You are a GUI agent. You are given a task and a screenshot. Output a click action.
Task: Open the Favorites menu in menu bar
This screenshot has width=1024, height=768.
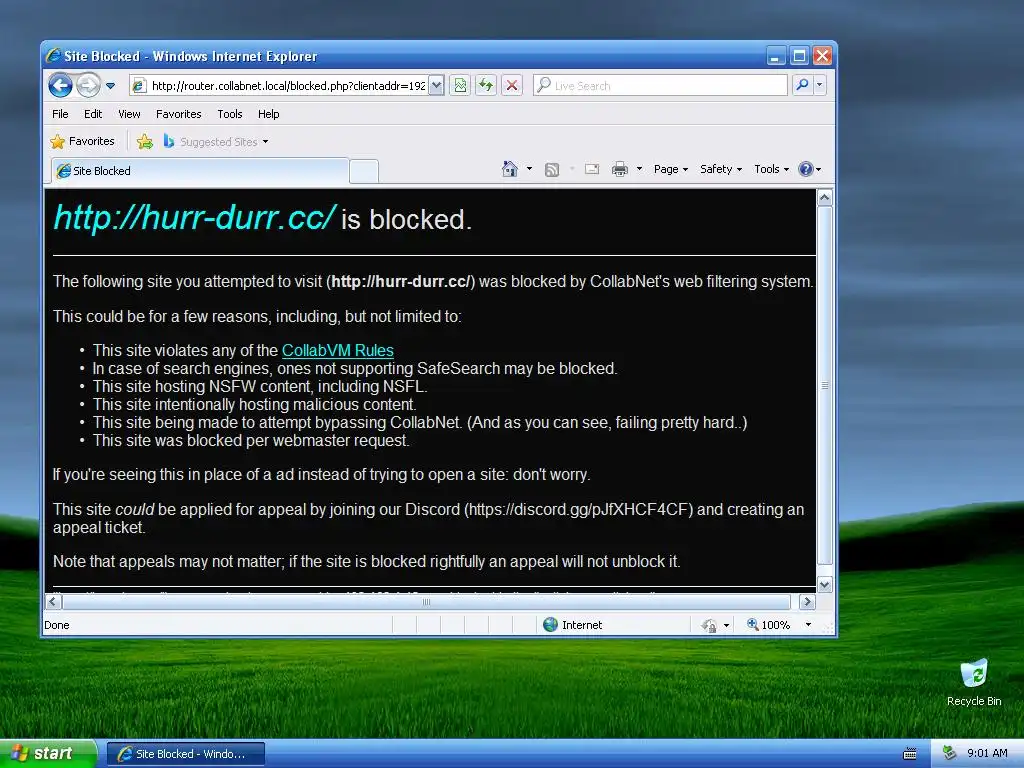click(x=178, y=114)
